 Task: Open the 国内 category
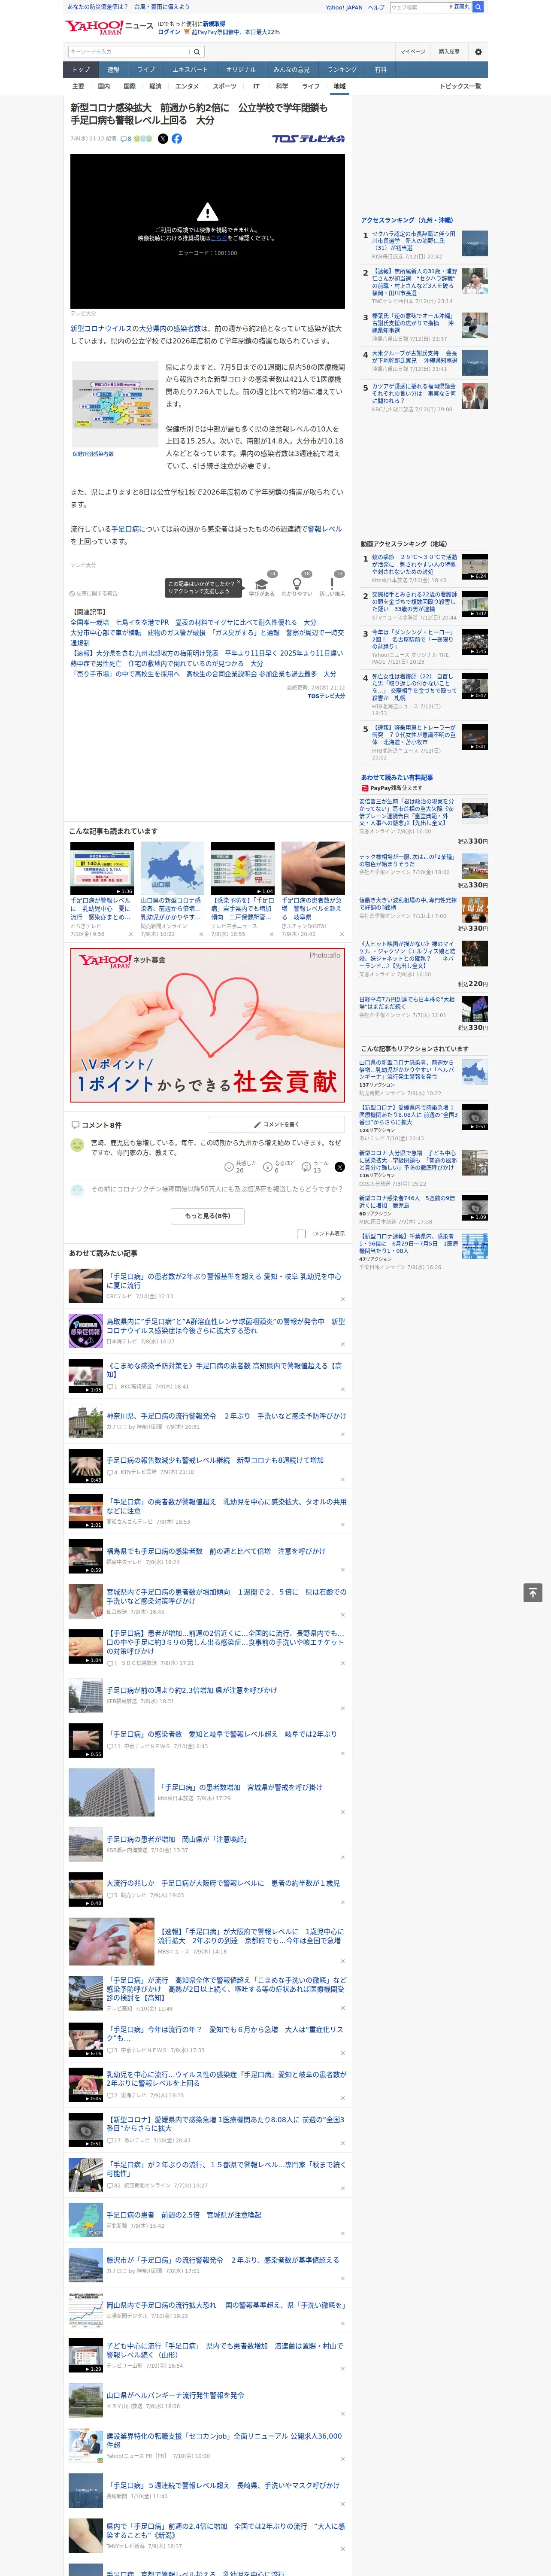tap(104, 87)
